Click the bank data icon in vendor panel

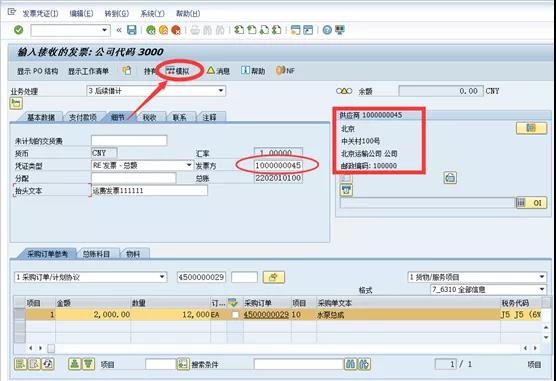(450, 177)
